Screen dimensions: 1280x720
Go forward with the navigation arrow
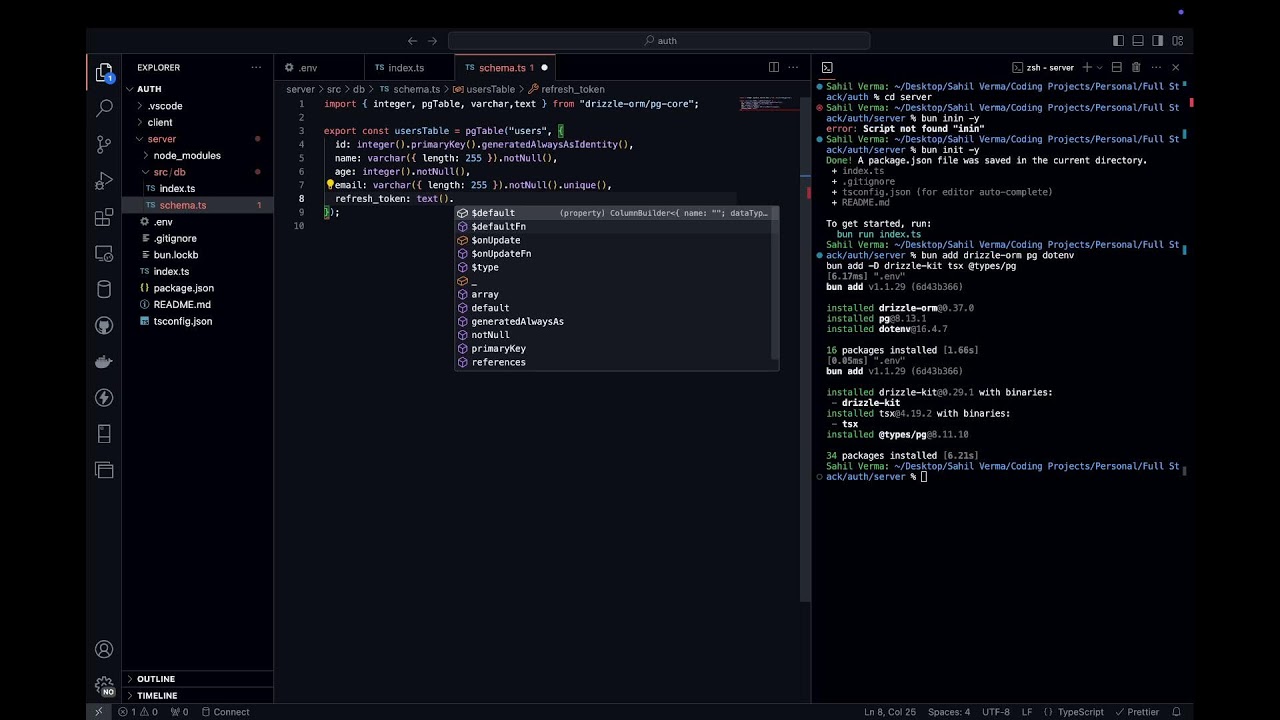coord(432,41)
